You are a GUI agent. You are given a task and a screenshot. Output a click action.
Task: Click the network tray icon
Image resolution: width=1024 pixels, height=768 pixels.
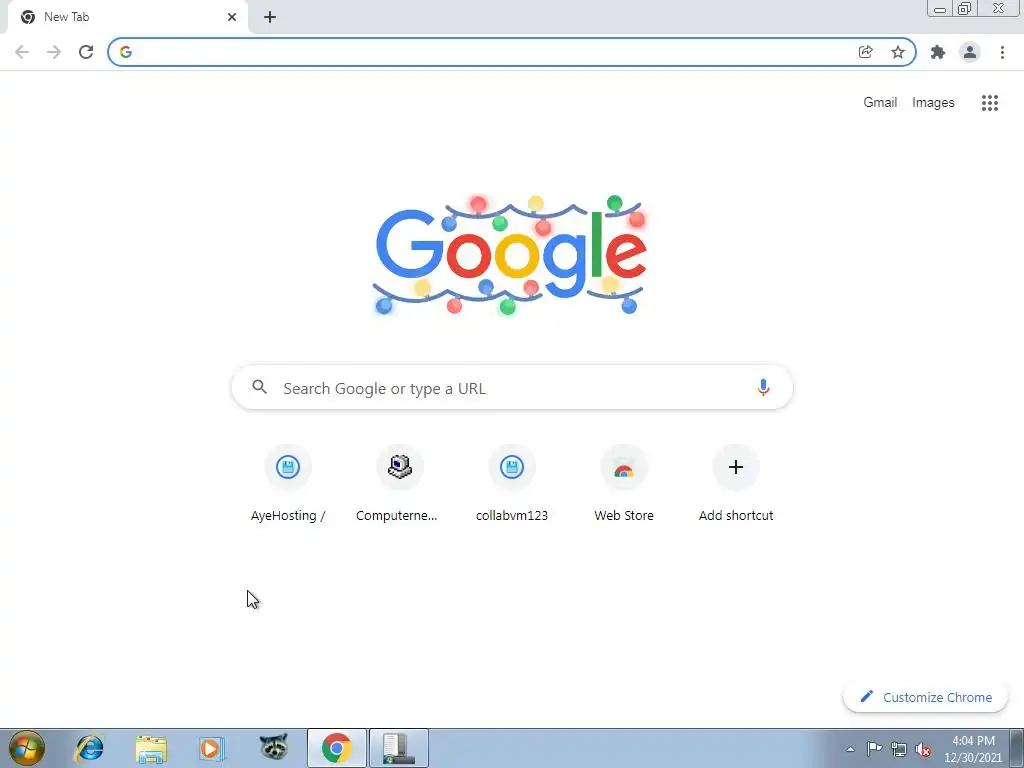[x=899, y=749]
